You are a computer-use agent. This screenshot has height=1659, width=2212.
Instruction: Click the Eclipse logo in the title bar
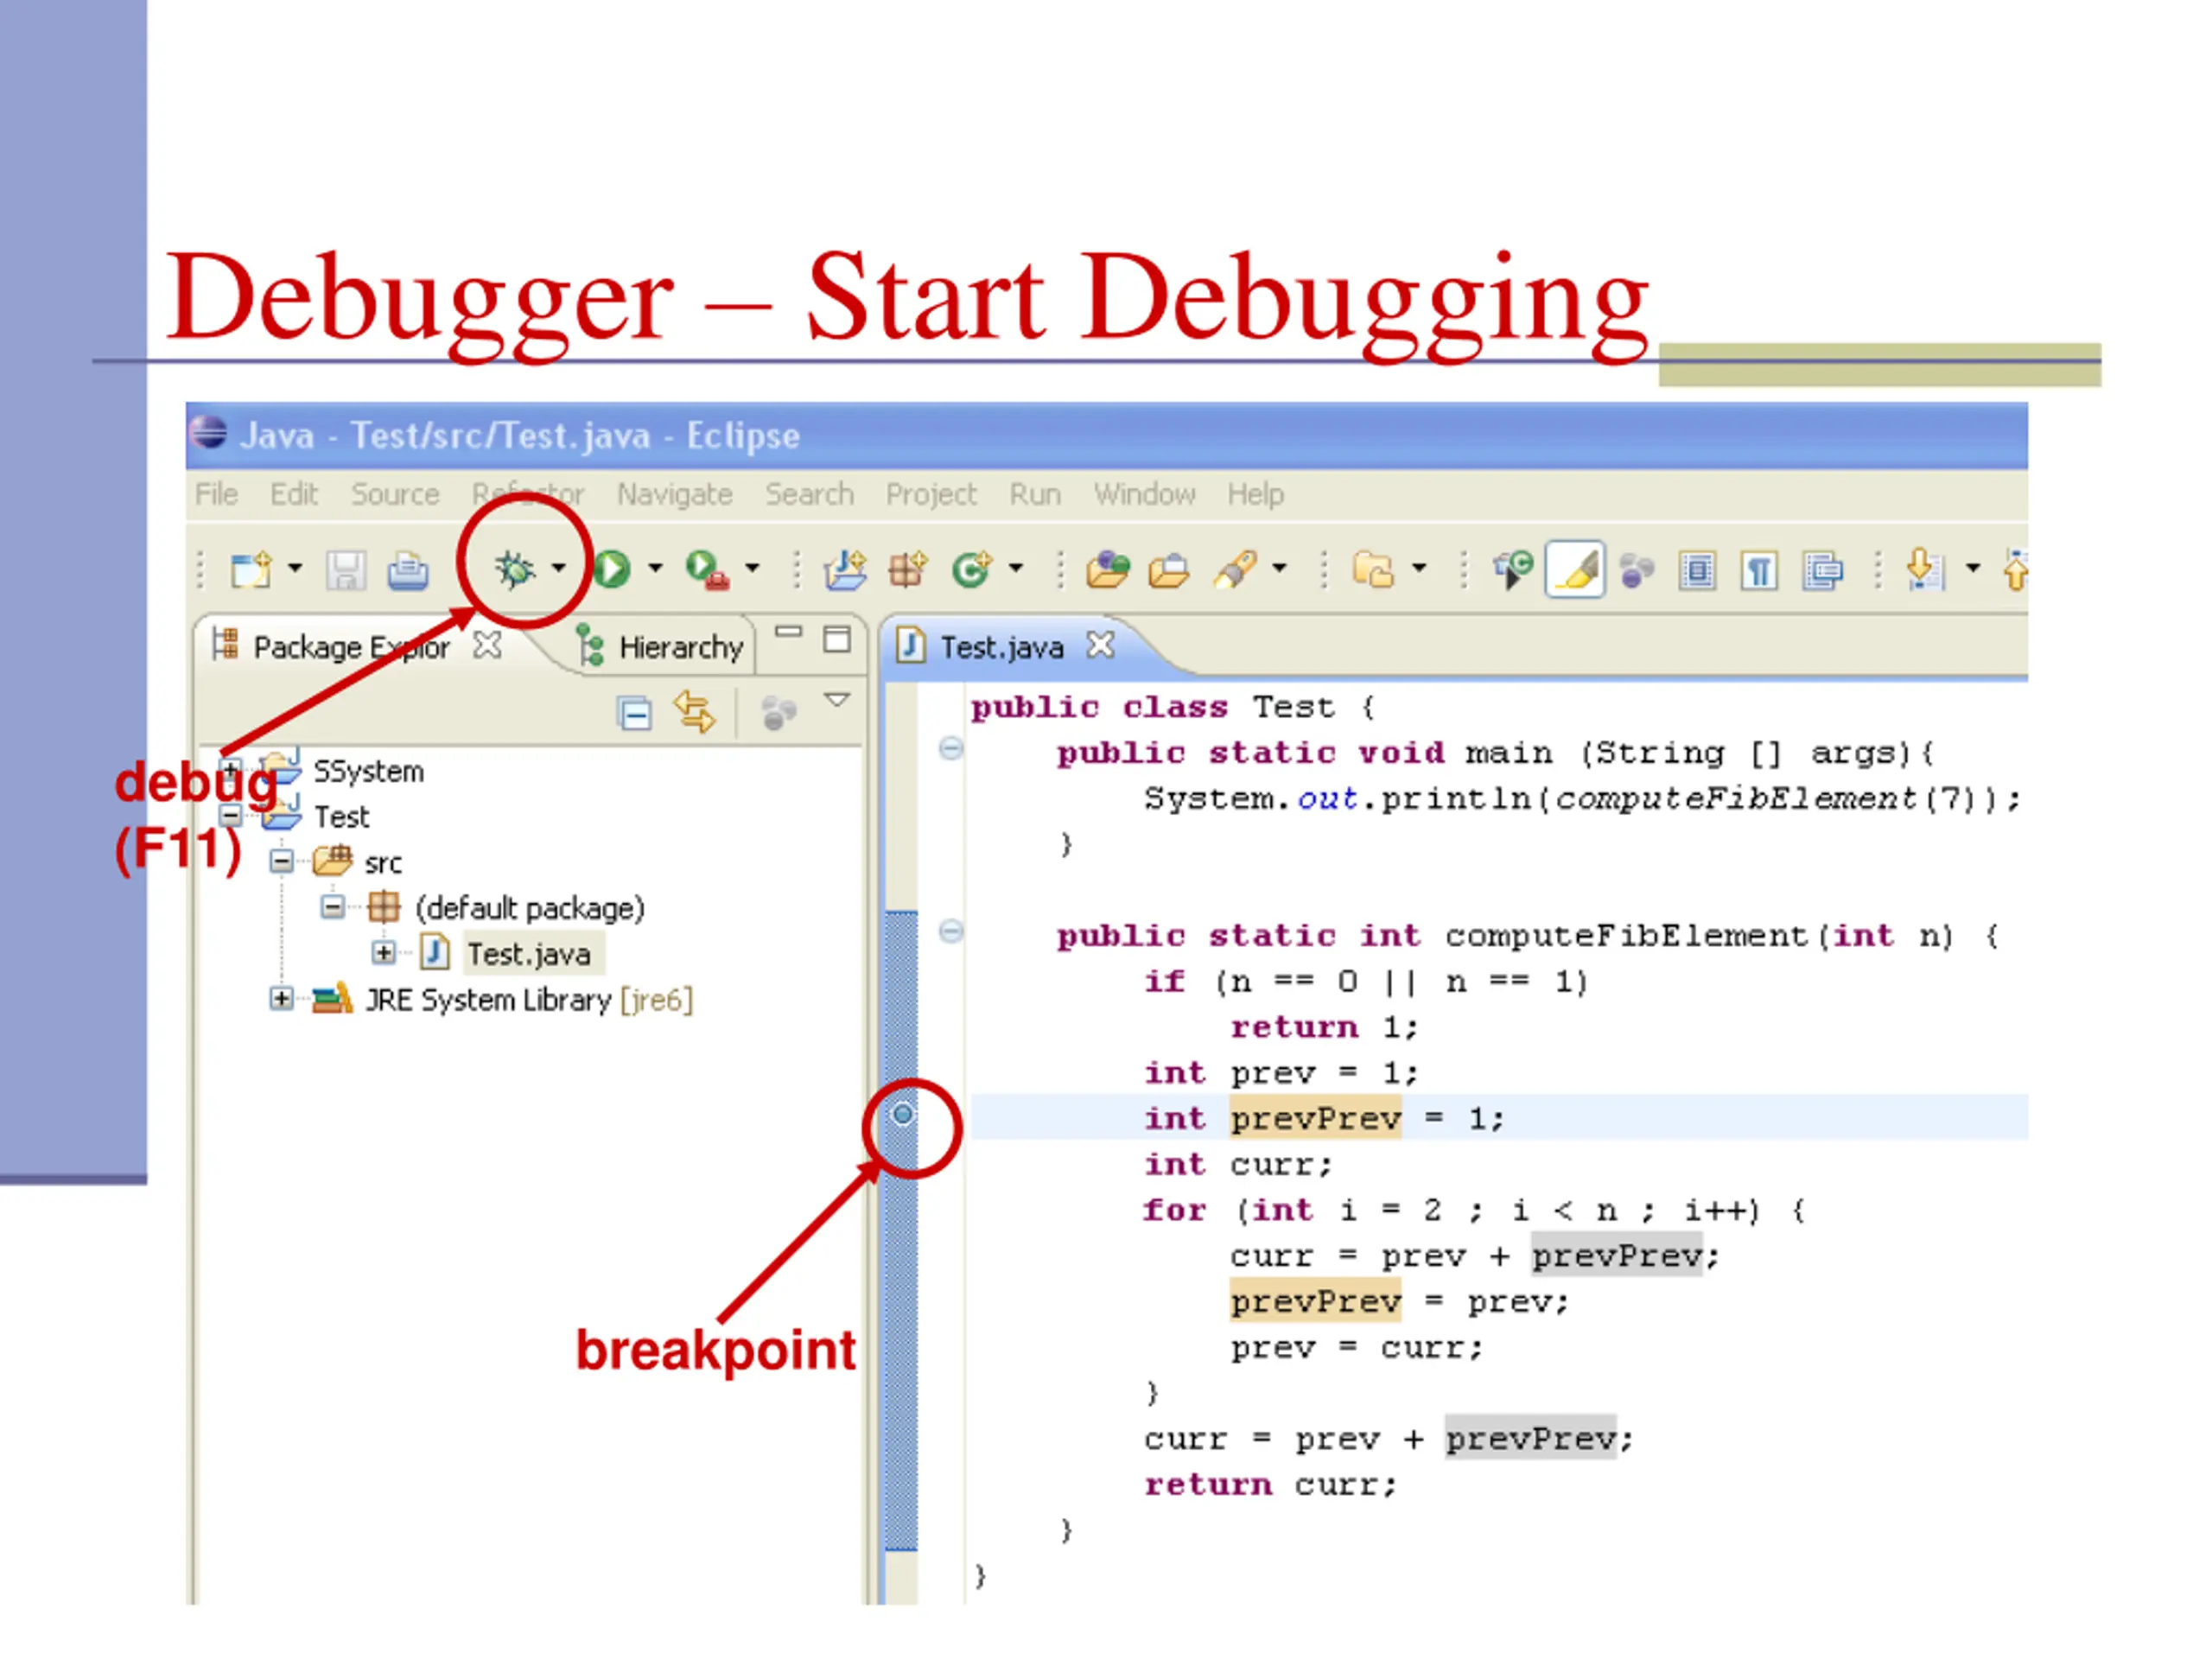tap(208, 434)
